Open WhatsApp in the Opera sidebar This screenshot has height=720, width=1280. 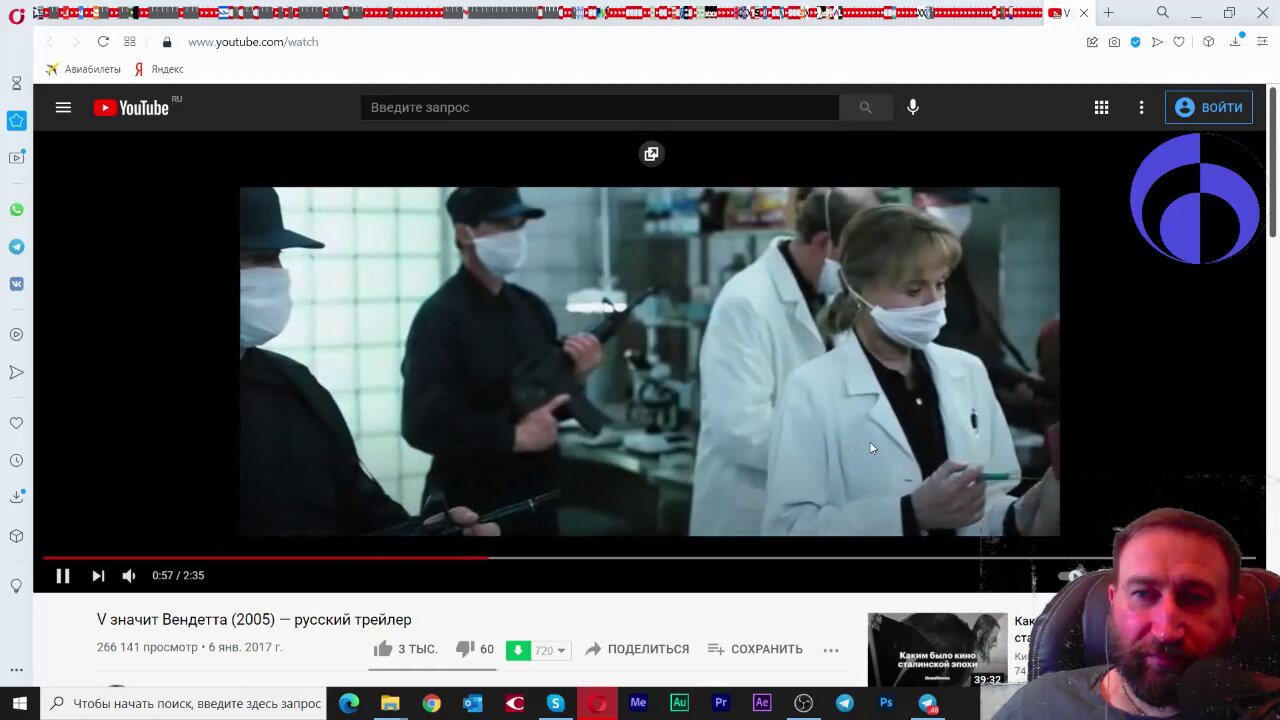[x=16, y=210]
